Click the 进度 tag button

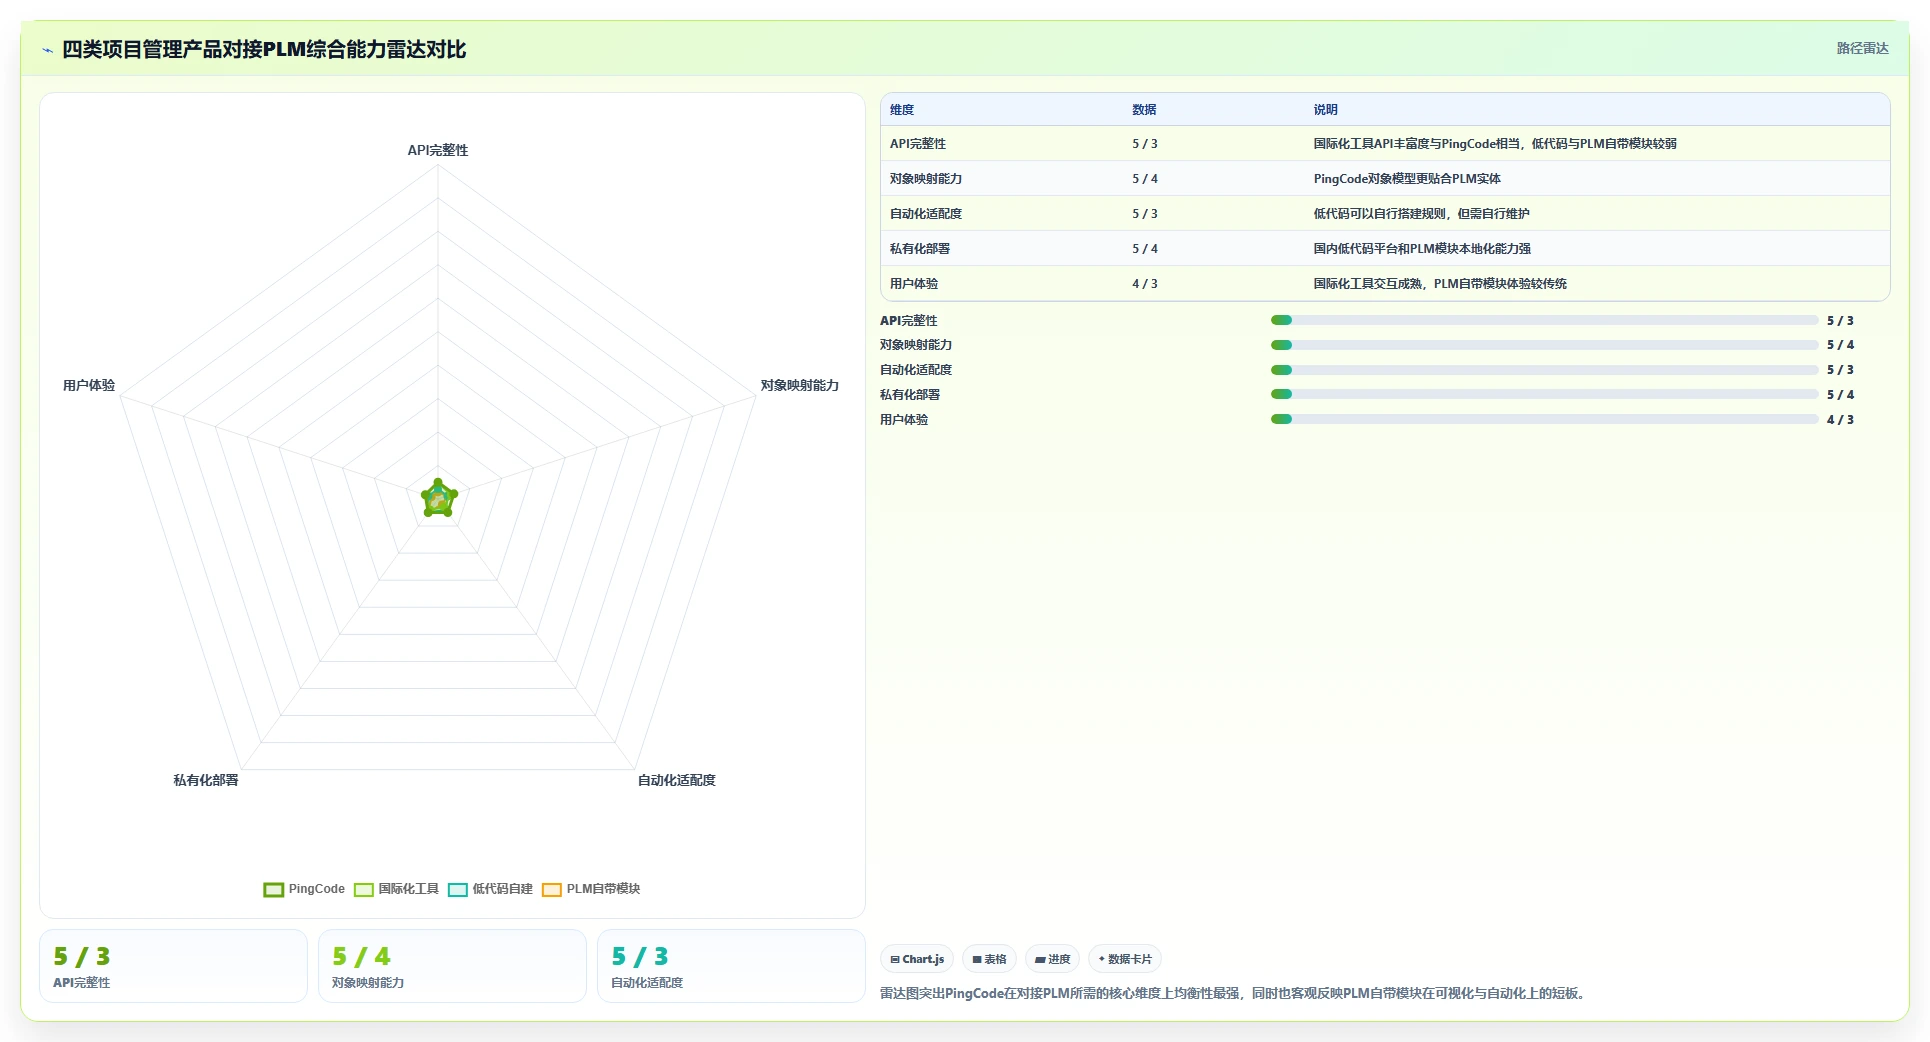click(x=1053, y=959)
